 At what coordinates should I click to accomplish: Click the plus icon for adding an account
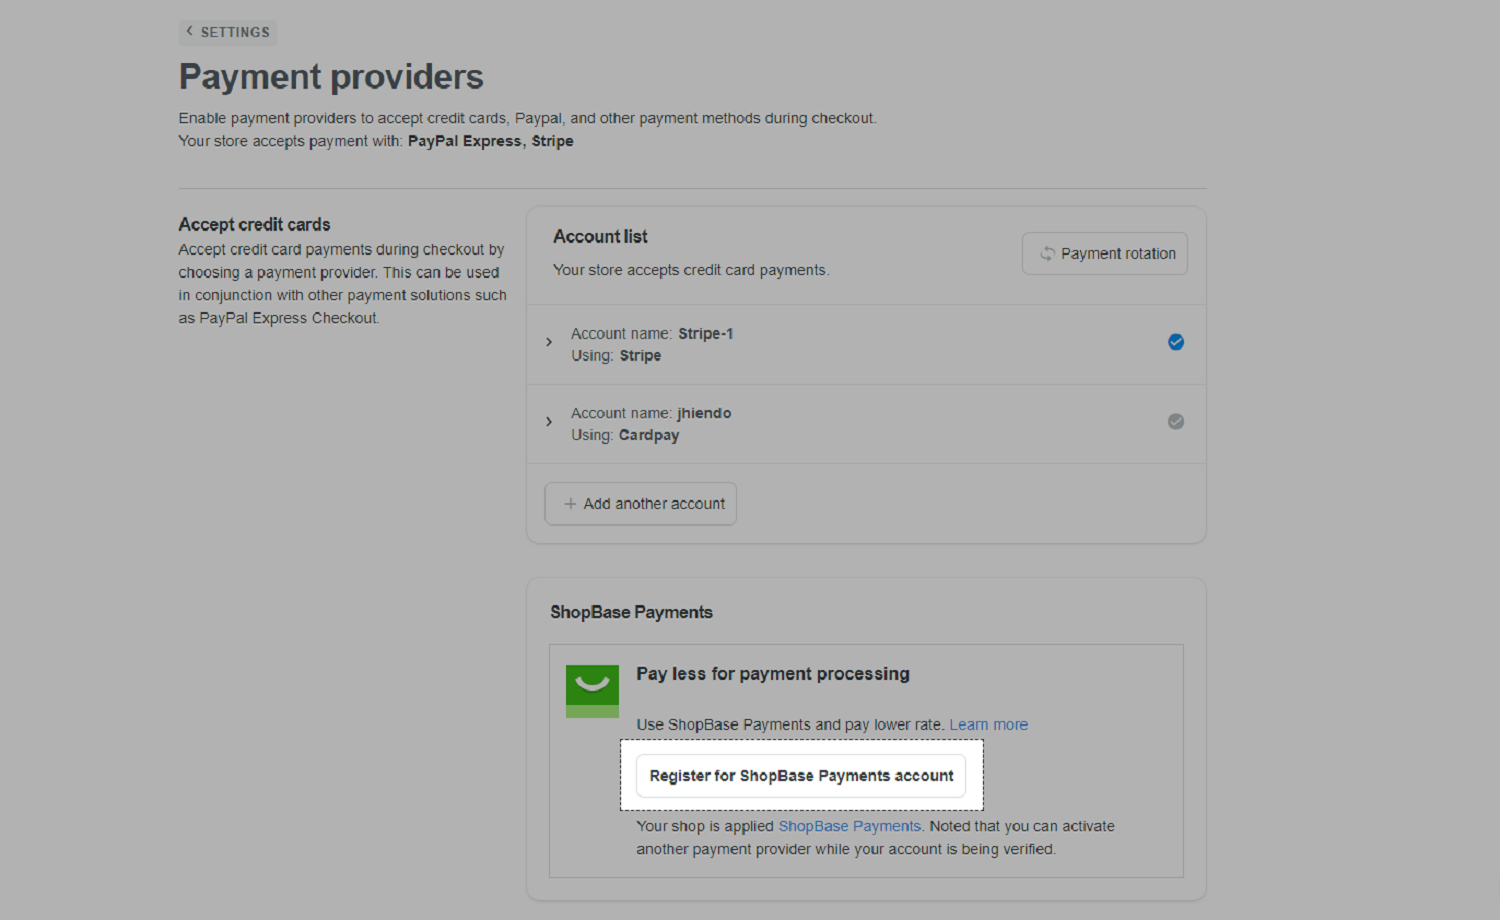coord(570,504)
